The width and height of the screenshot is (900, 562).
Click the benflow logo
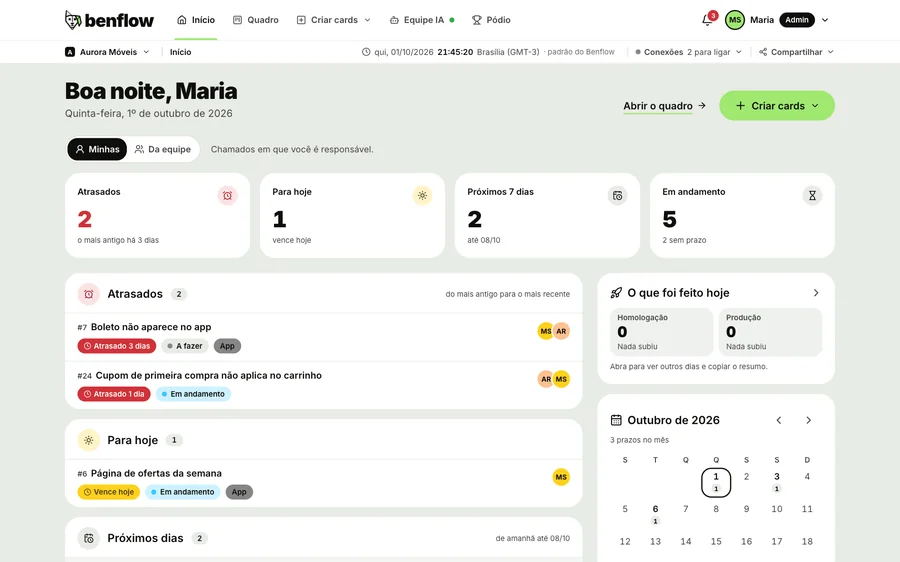pos(109,20)
